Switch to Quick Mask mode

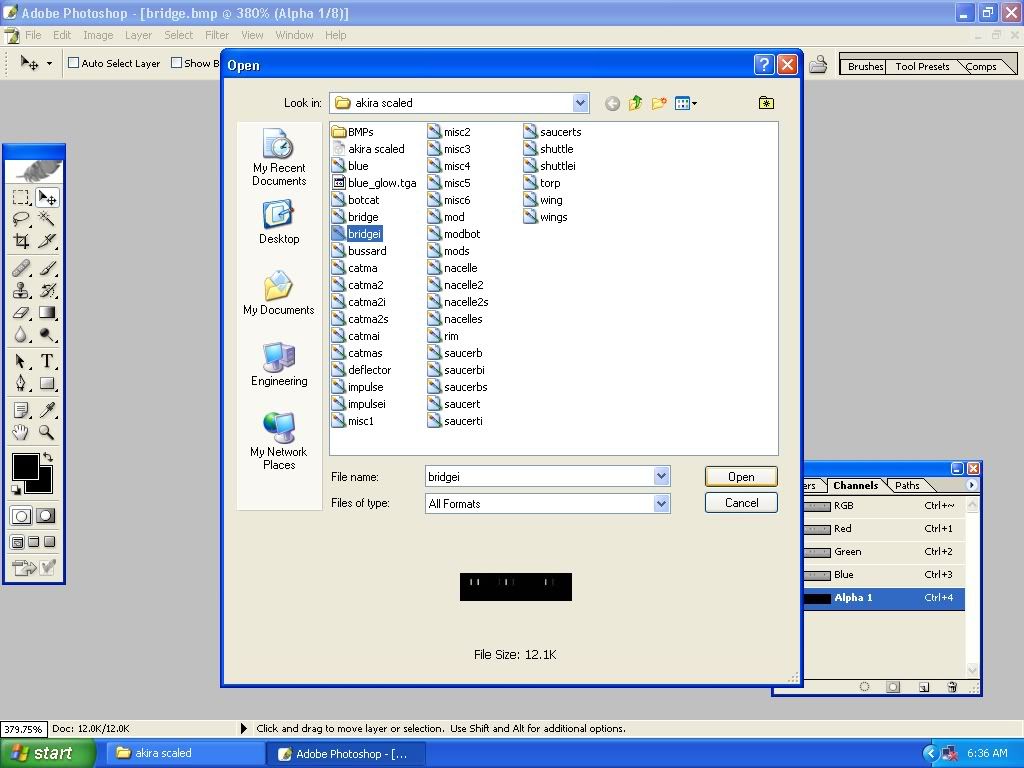[x=46, y=516]
